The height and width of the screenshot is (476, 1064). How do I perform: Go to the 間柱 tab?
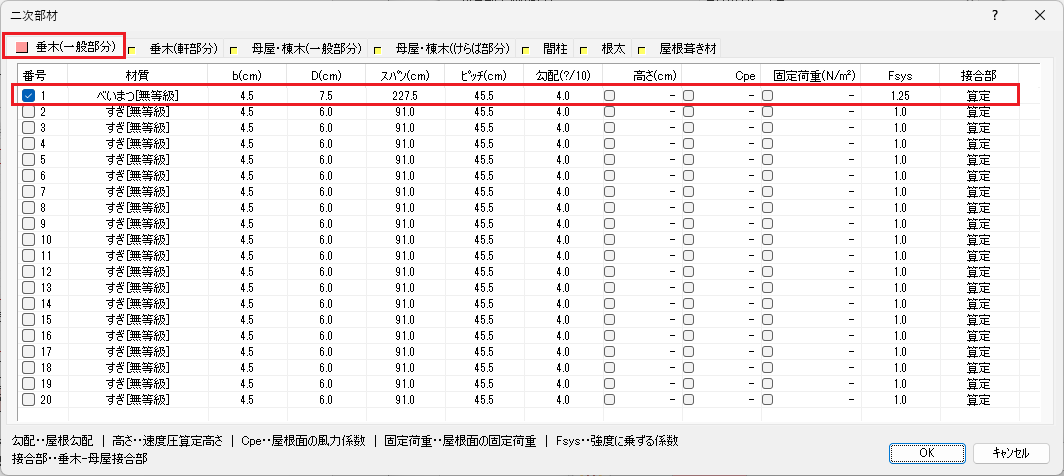(x=555, y=48)
